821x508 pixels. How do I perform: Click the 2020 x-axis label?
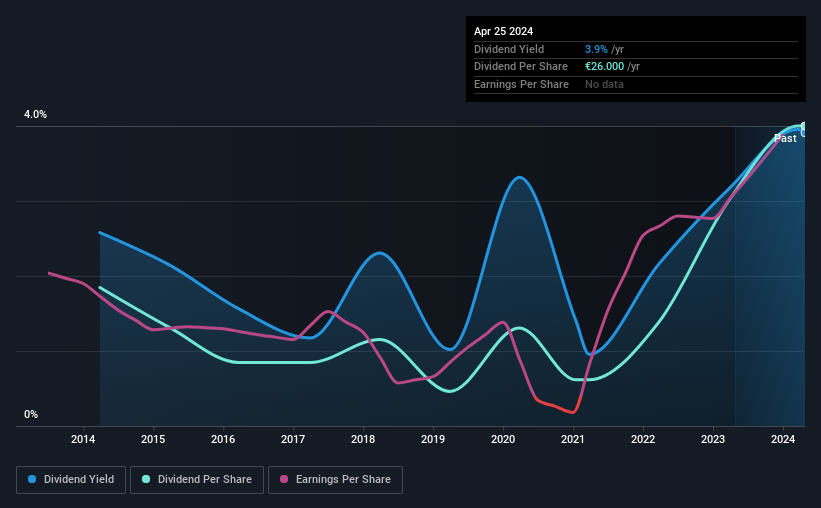tap(503, 439)
